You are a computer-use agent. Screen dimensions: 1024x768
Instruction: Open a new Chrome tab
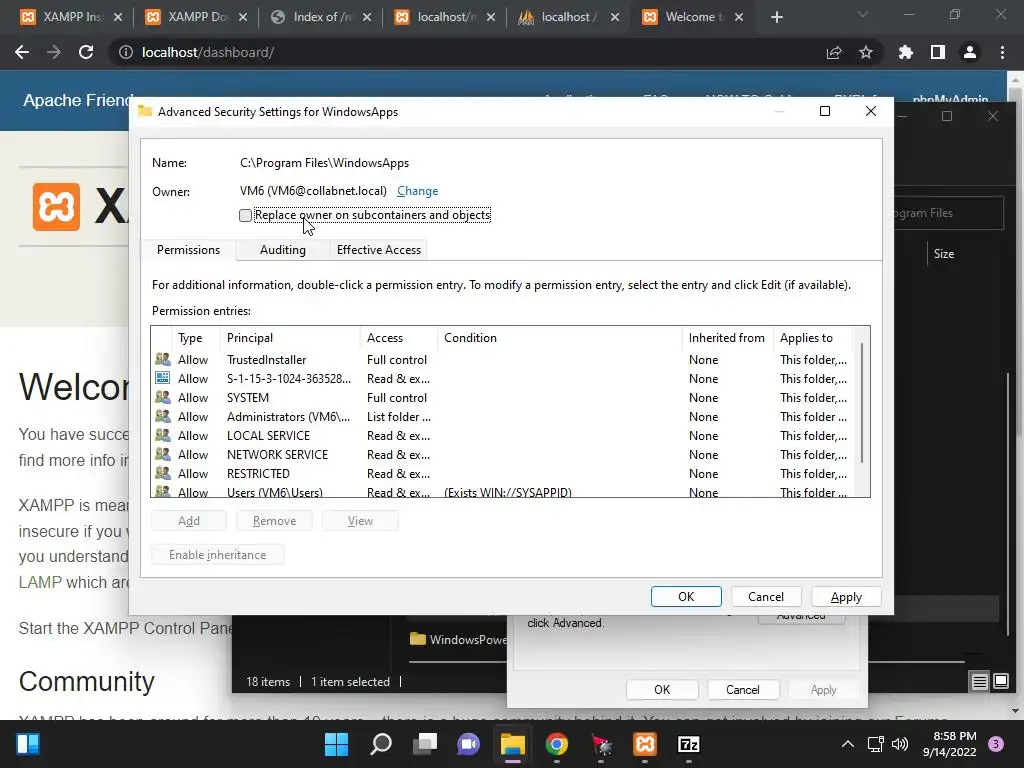click(776, 17)
